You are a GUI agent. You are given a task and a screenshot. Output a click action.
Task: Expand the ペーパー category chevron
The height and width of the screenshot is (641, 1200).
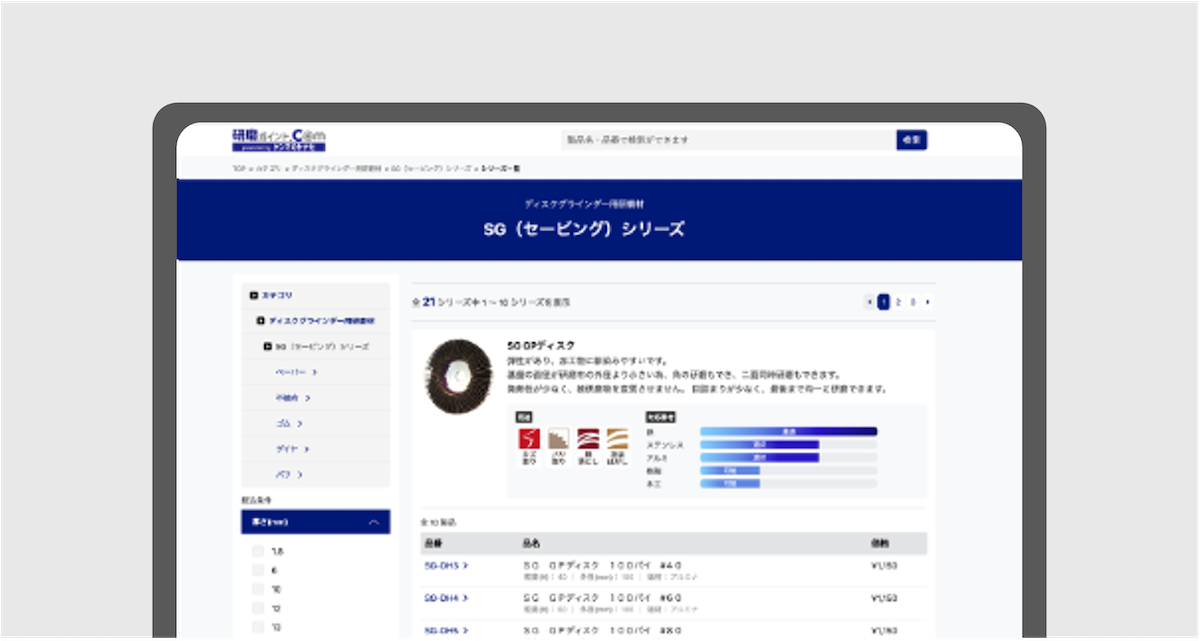[315, 370]
